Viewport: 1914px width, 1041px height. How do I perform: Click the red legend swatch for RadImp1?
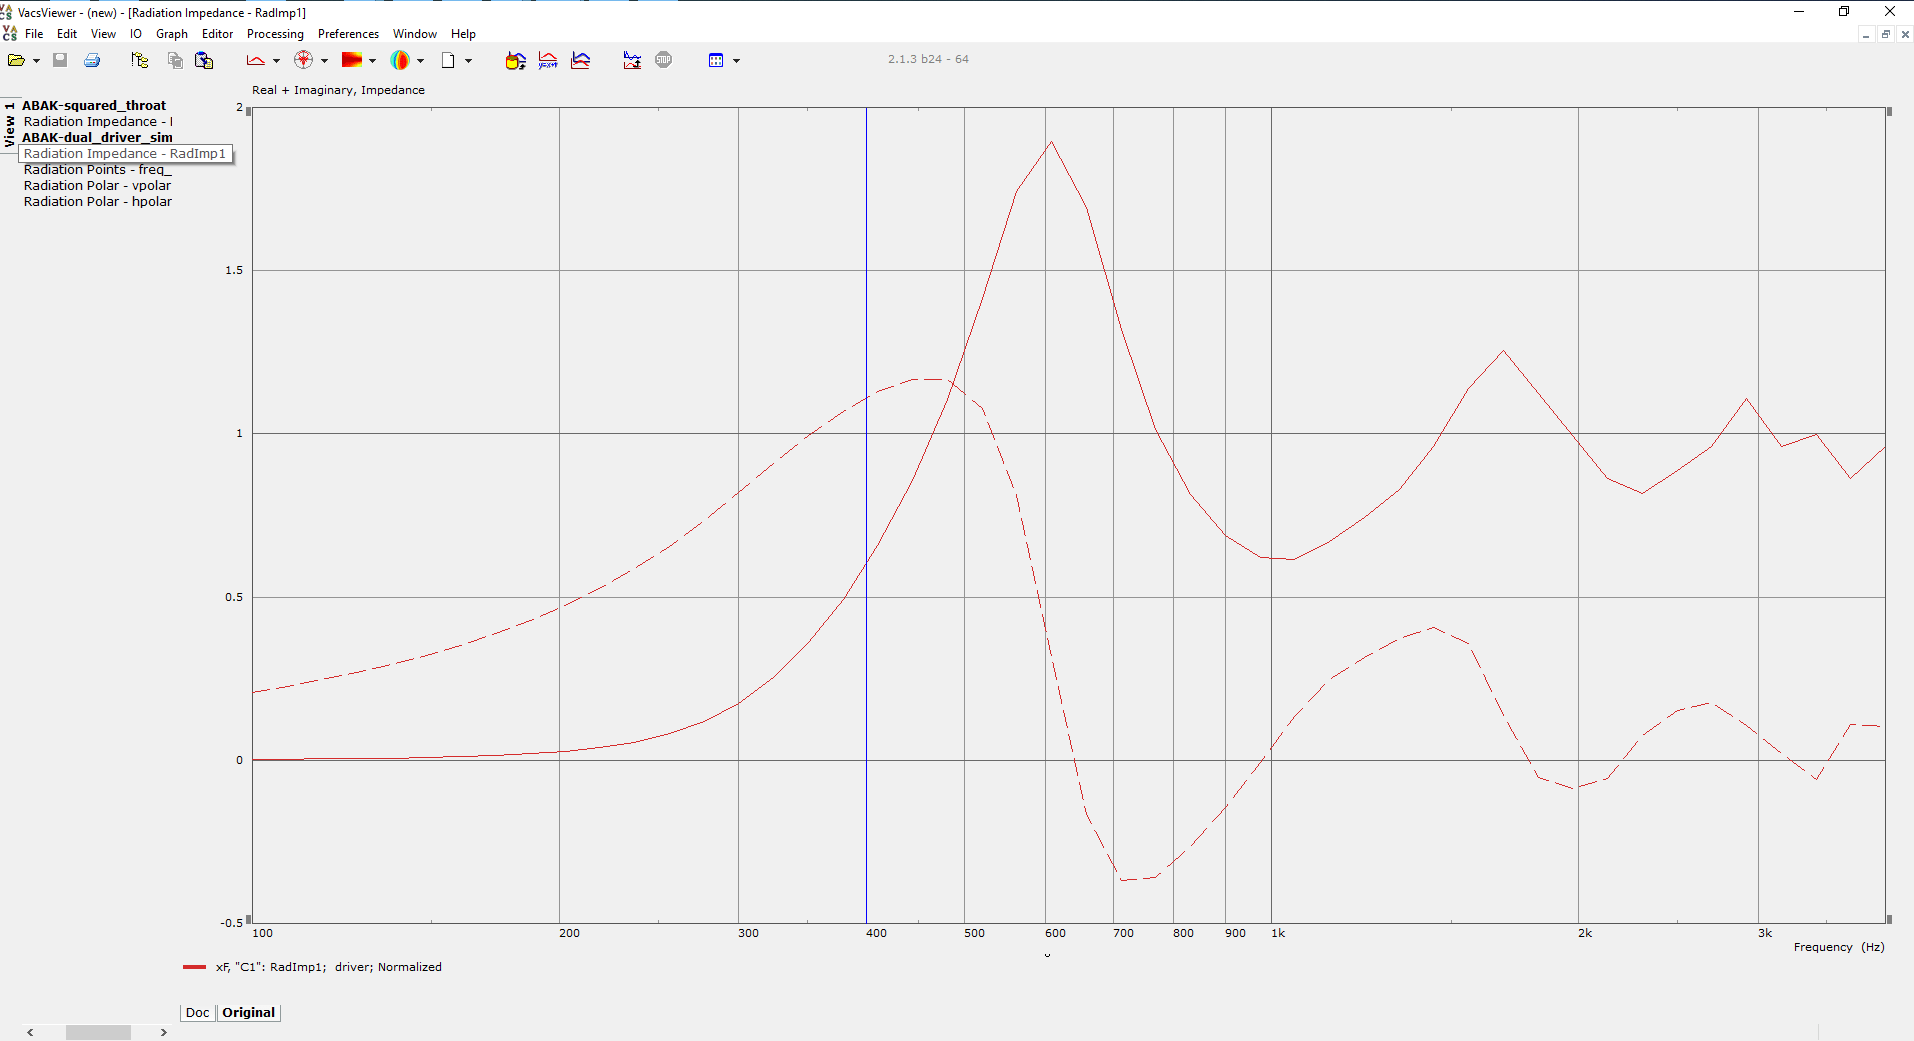pyautogui.click(x=194, y=968)
